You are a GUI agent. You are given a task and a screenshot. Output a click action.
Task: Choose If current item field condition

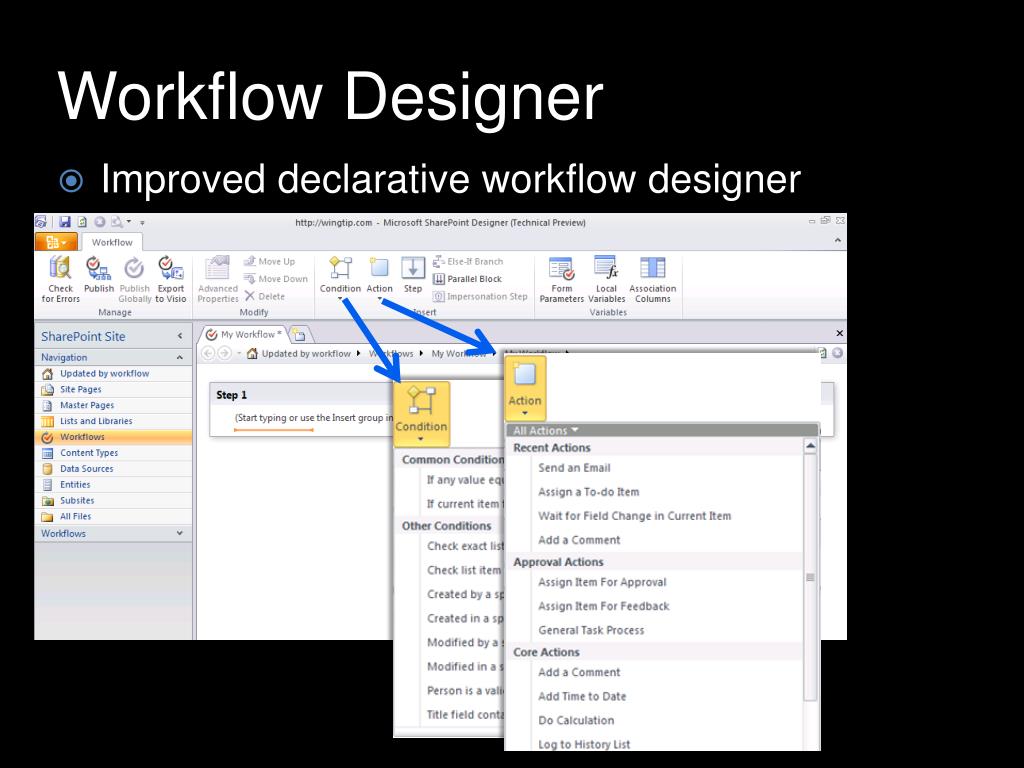pos(465,504)
